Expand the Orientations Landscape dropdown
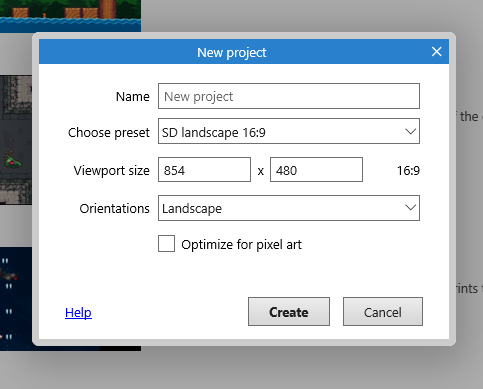 point(289,208)
